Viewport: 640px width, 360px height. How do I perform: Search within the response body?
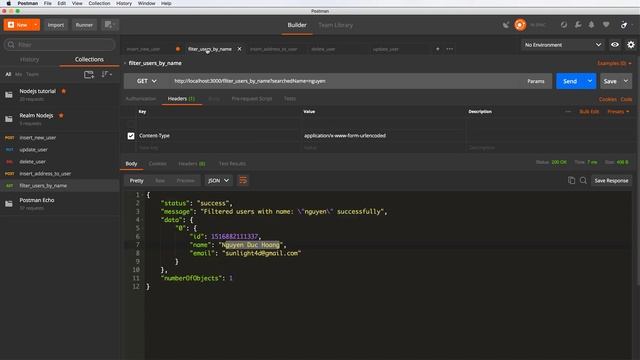[x=583, y=180]
